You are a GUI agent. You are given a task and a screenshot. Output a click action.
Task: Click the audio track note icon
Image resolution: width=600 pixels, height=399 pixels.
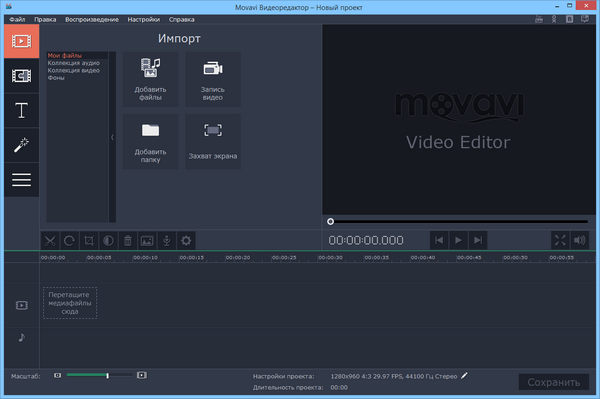(22, 337)
